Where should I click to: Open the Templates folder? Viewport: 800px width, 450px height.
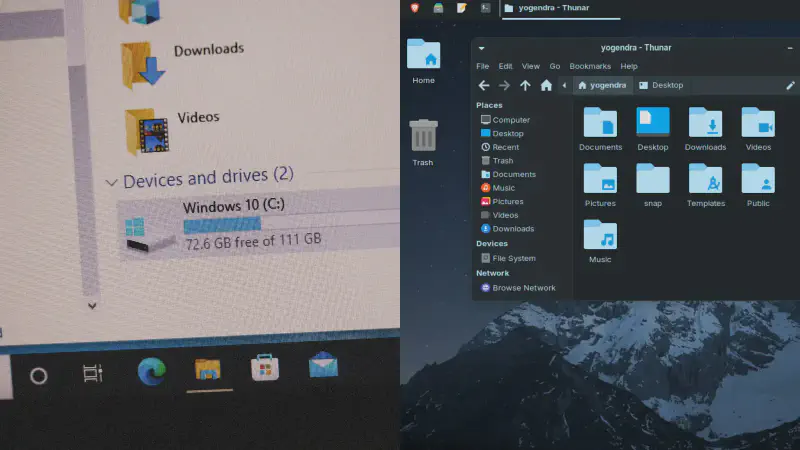click(706, 185)
